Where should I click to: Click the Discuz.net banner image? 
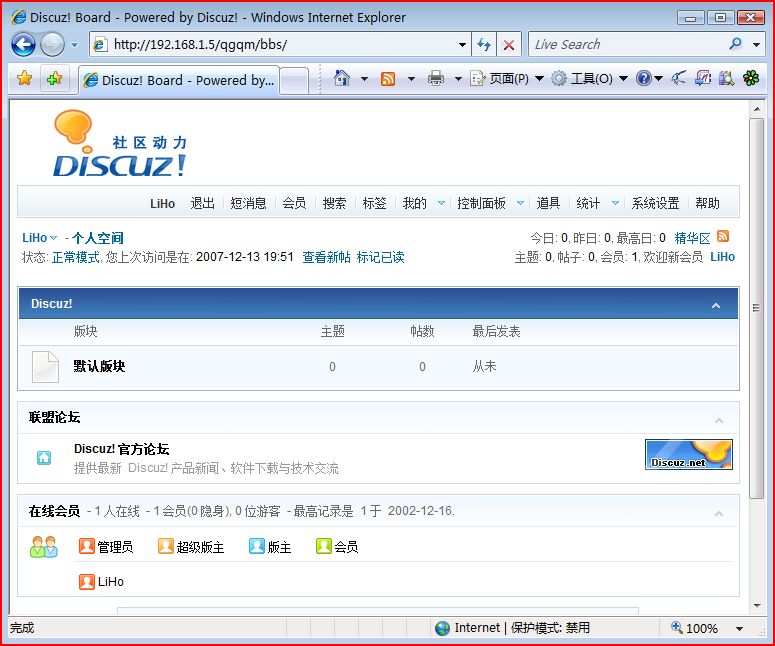(x=689, y=454)
